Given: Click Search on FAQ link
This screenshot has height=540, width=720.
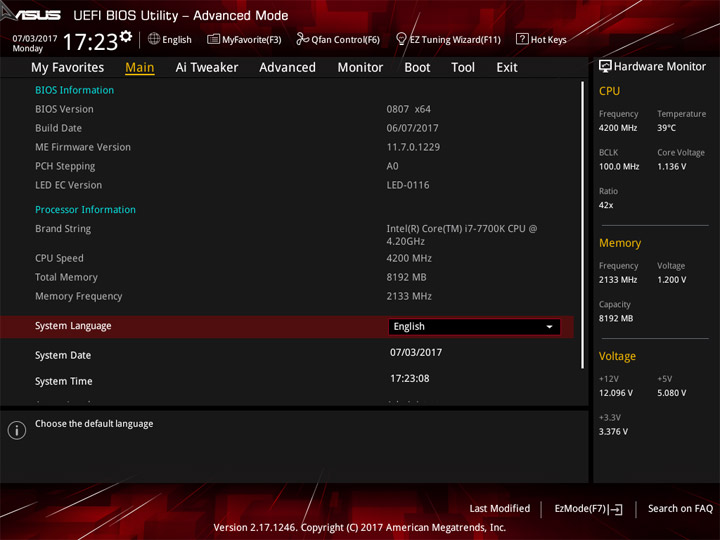Looking at the screenshot, I should pyautogui.click(x=680, y=508).
